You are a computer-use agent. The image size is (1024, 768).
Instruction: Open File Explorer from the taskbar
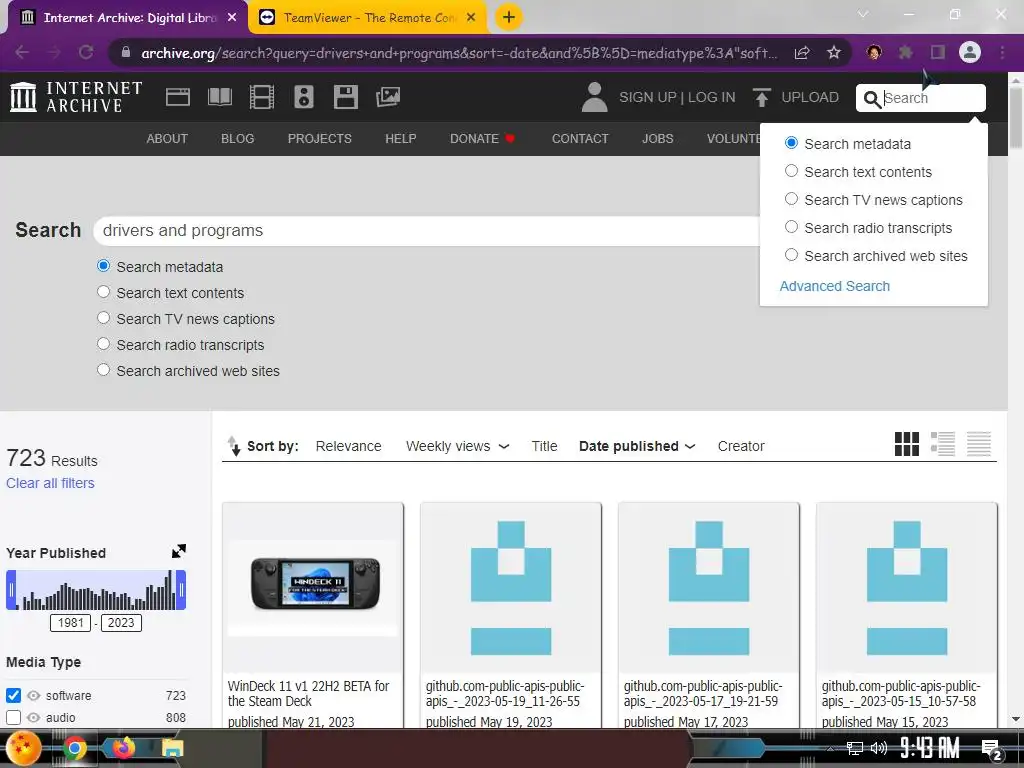click(172, 748)
